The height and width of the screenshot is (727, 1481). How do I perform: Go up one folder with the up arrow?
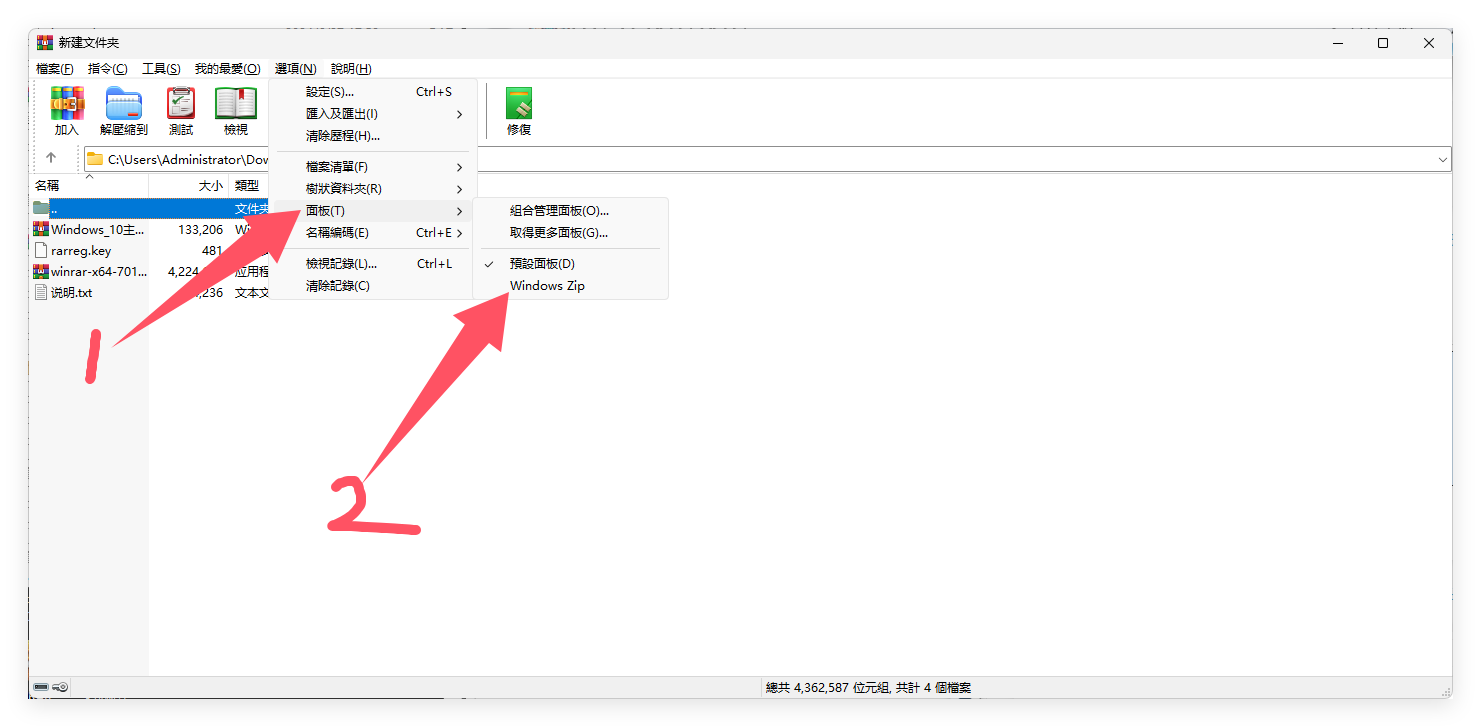(x=51, y=158)
